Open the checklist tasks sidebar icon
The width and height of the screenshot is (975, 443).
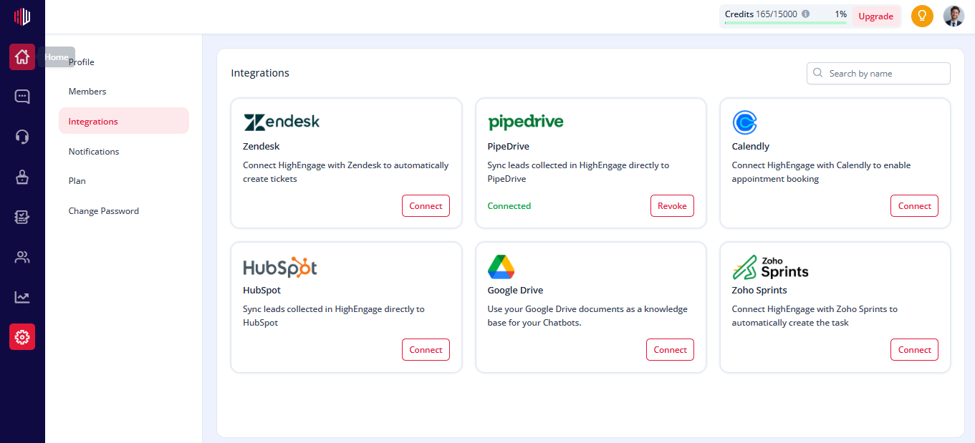click(x=22, y=217)
